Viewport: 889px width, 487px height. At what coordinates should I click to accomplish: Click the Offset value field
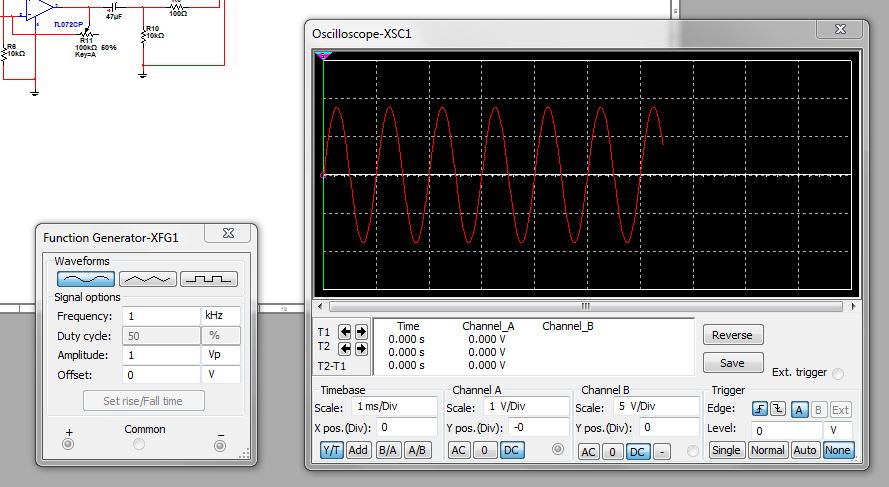[161, 375]
